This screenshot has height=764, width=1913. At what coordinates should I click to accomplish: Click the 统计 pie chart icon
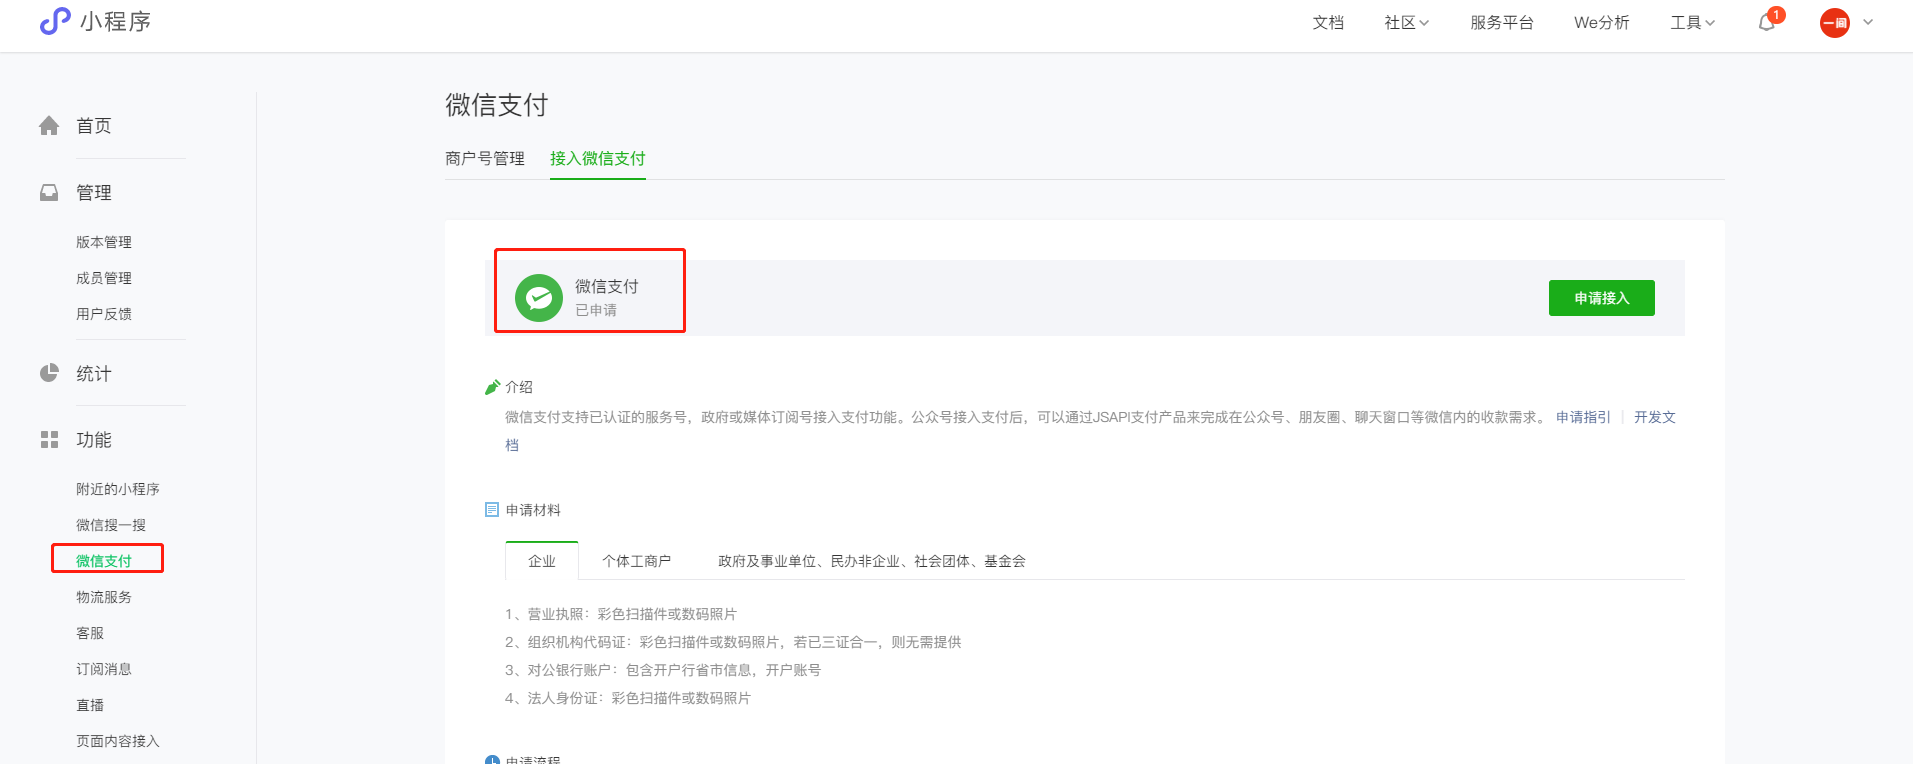coord(49,373)
